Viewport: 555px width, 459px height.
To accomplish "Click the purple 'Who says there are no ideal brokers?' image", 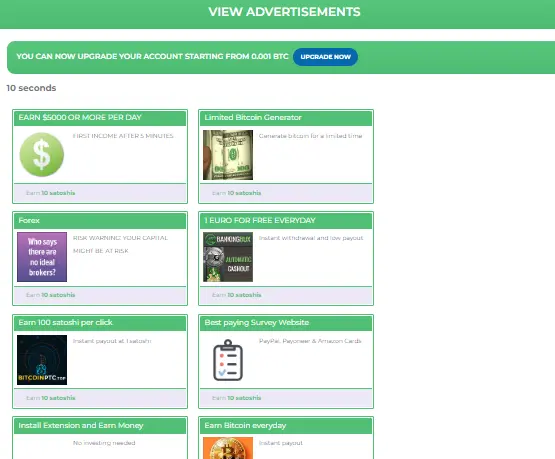I will coord(42,257).
